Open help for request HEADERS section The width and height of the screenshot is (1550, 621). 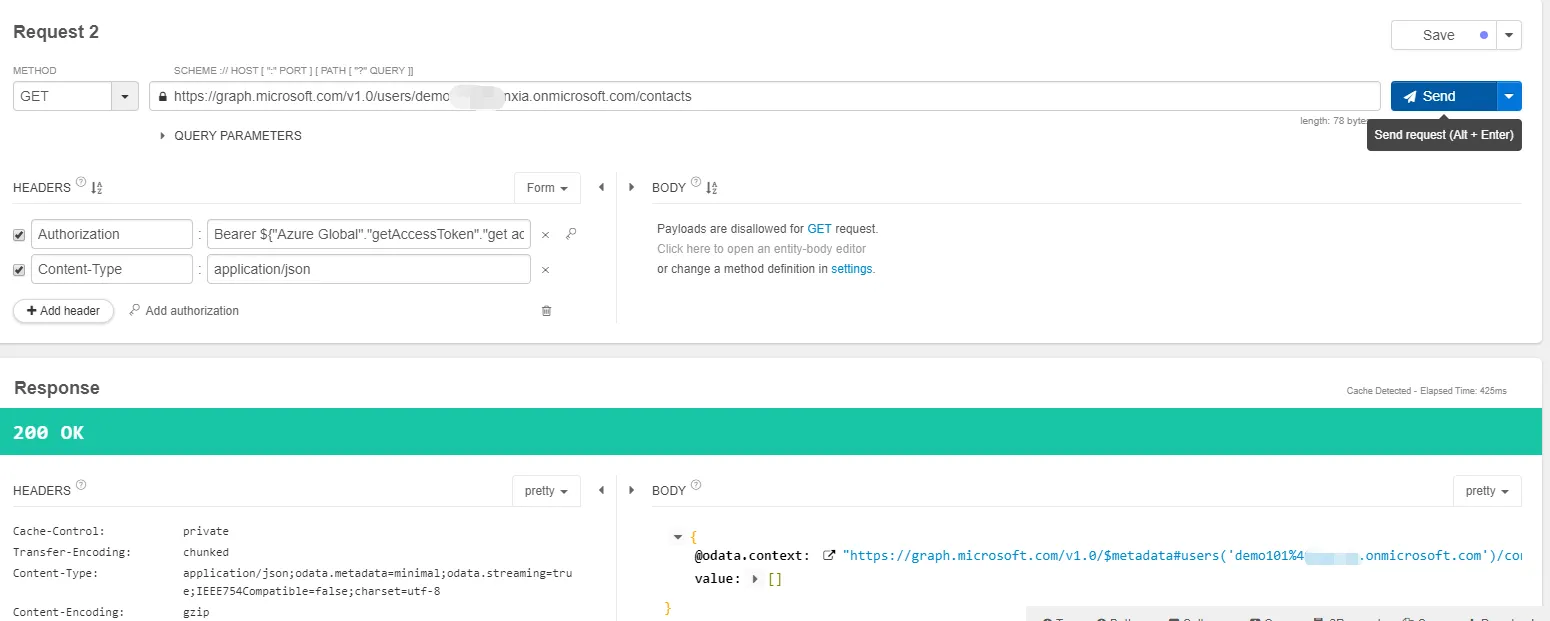tap(81, 183)
